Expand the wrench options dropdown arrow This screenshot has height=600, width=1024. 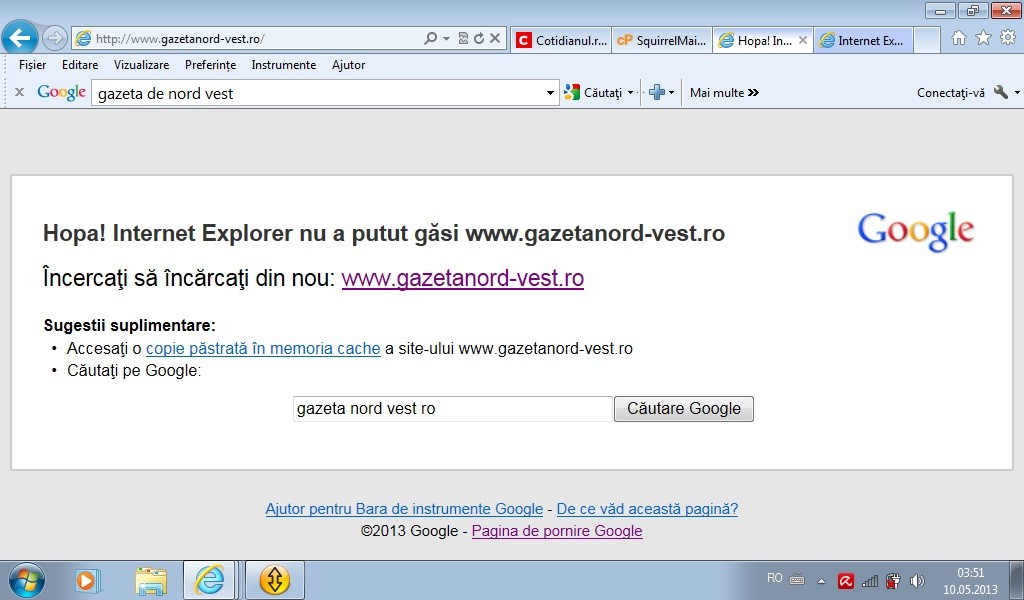click(x=1017, y=93)
